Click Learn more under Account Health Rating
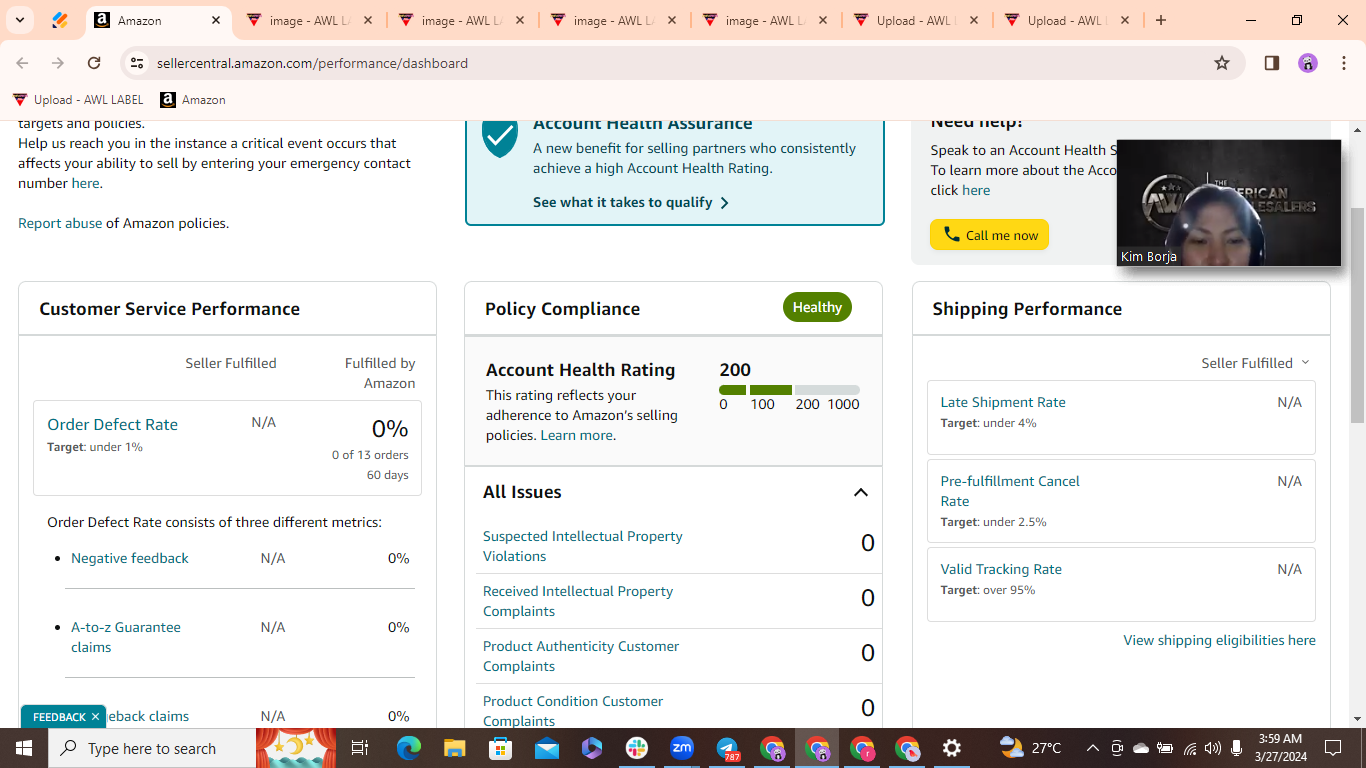The width and height of the screenshot is (1366, 768). coord(576,435)
